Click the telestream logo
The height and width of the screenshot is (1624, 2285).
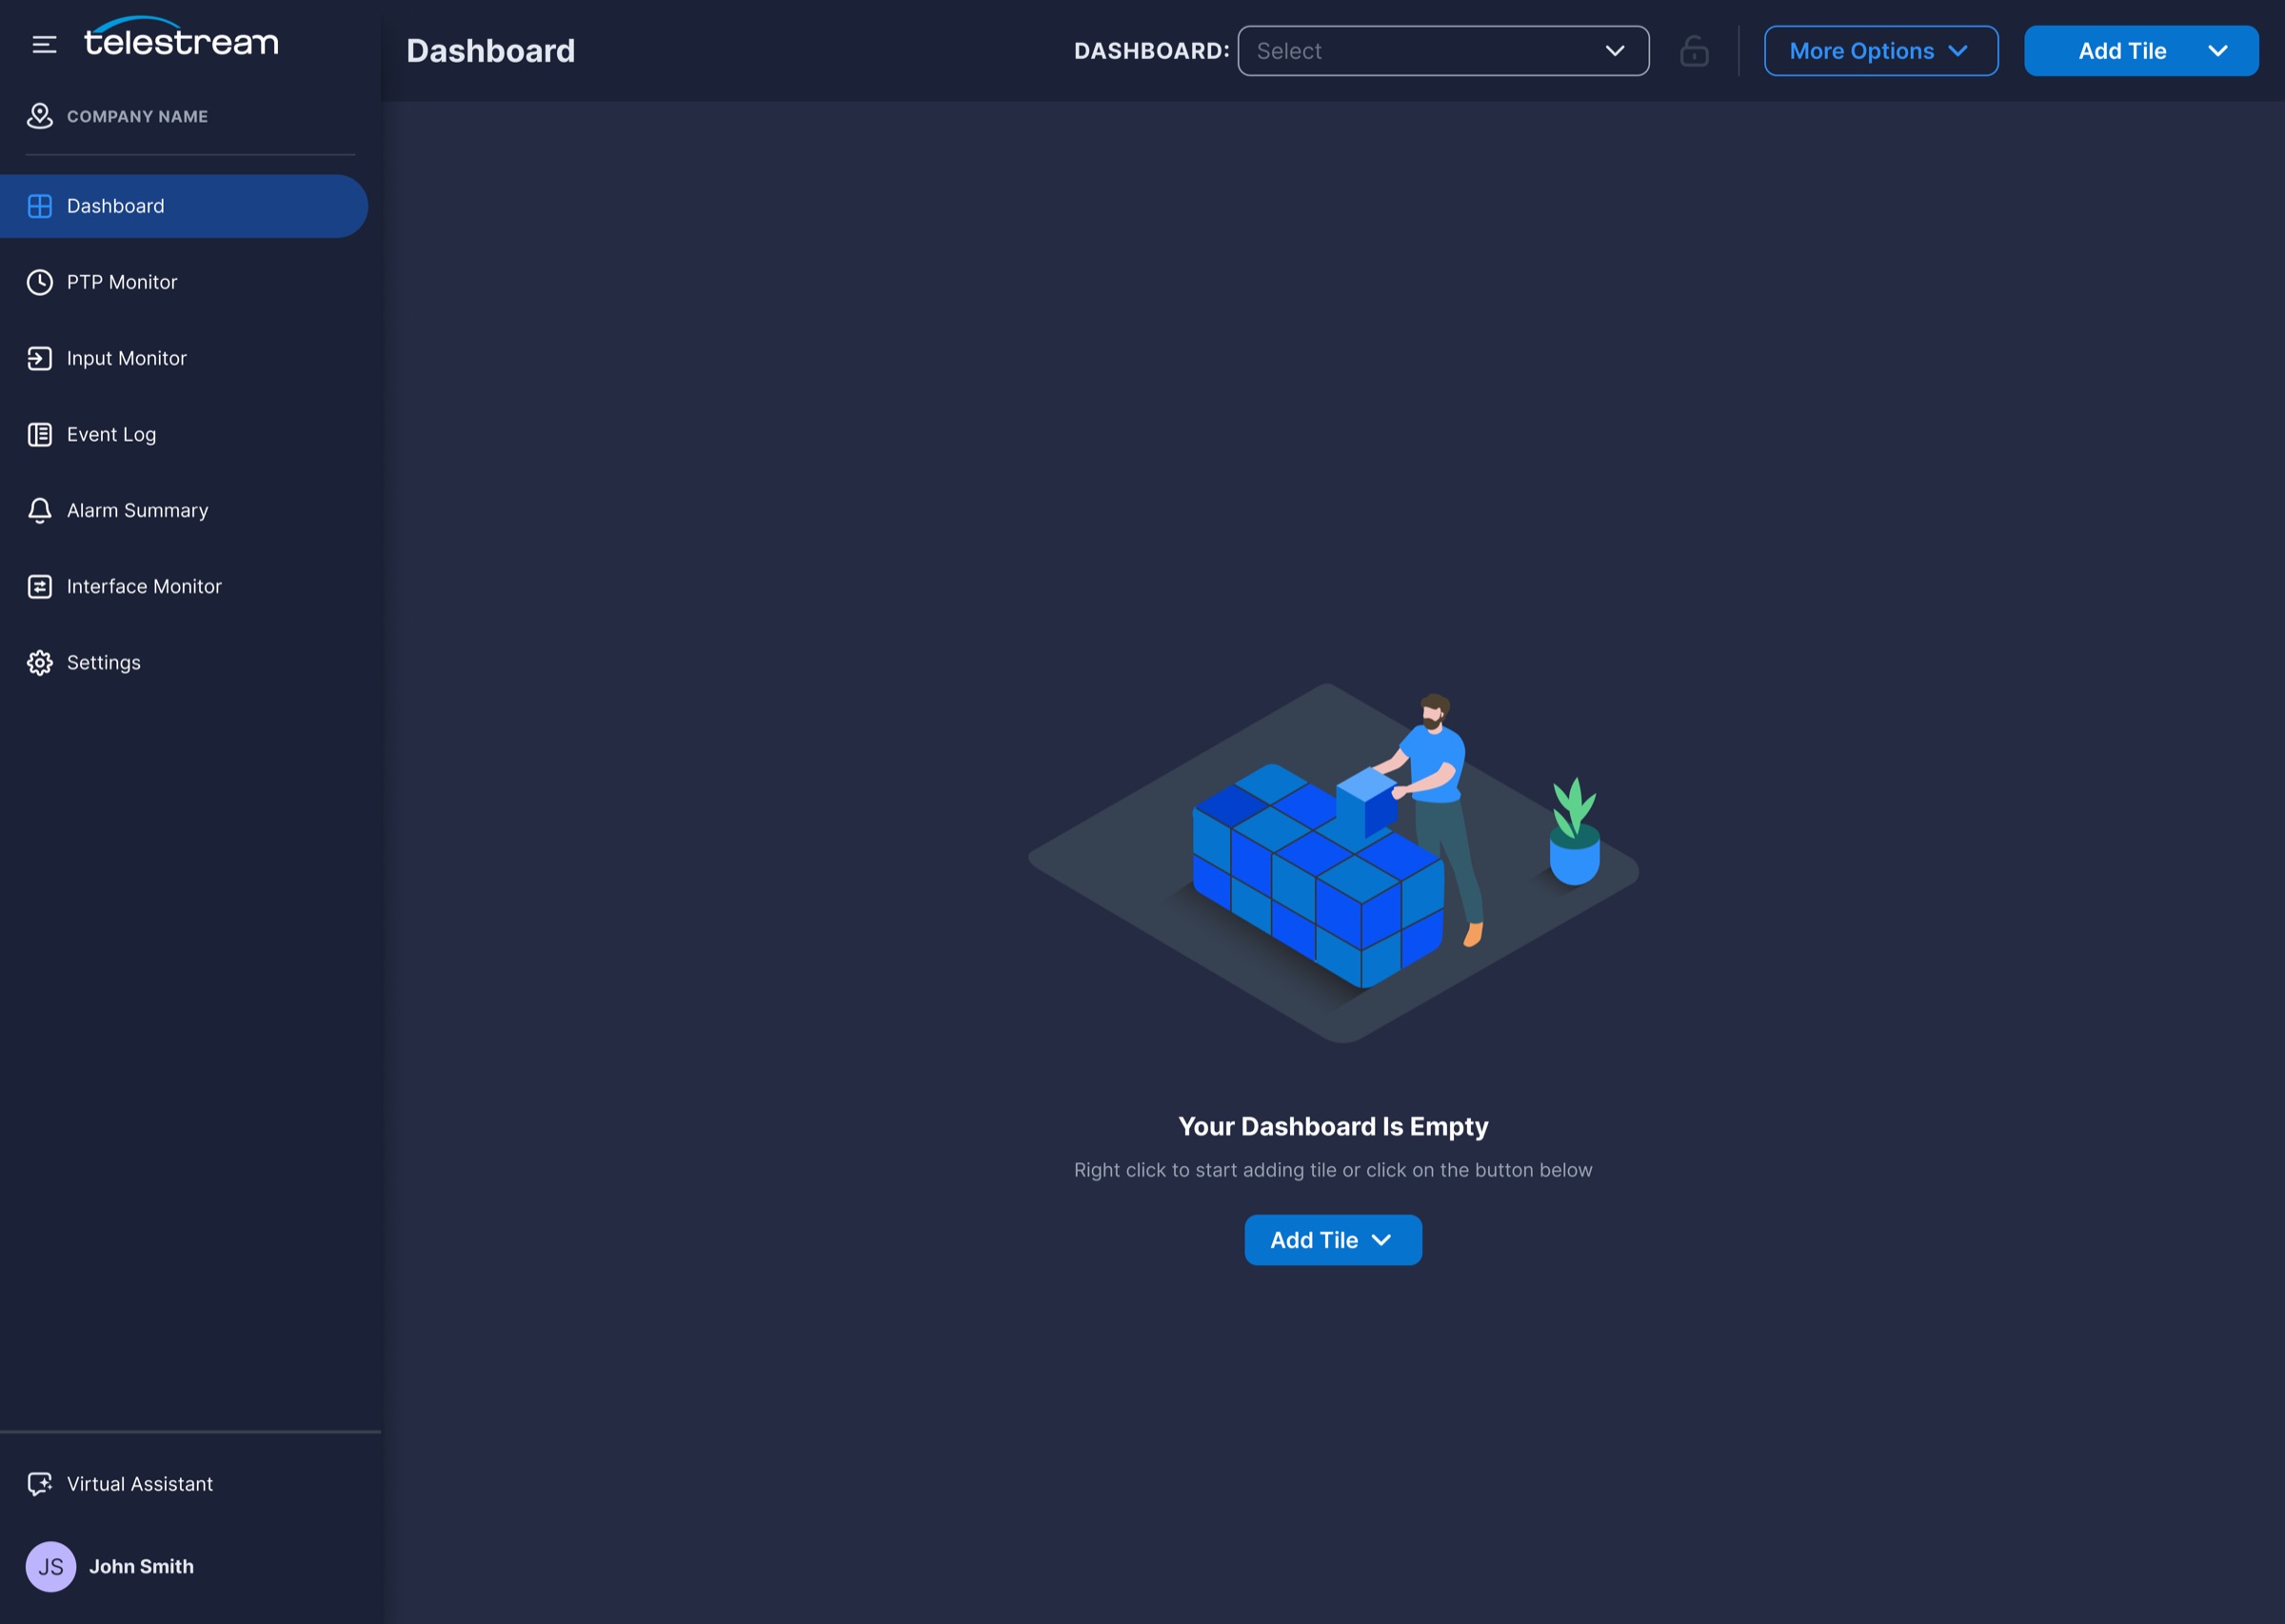pos(181,37)
